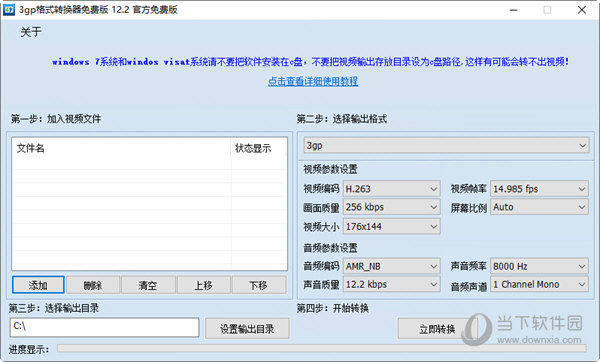Viewport: 600px width, 362px height.
Task: Open the 画面质量 256 kbps dropdown
Action: click(391, 207)
